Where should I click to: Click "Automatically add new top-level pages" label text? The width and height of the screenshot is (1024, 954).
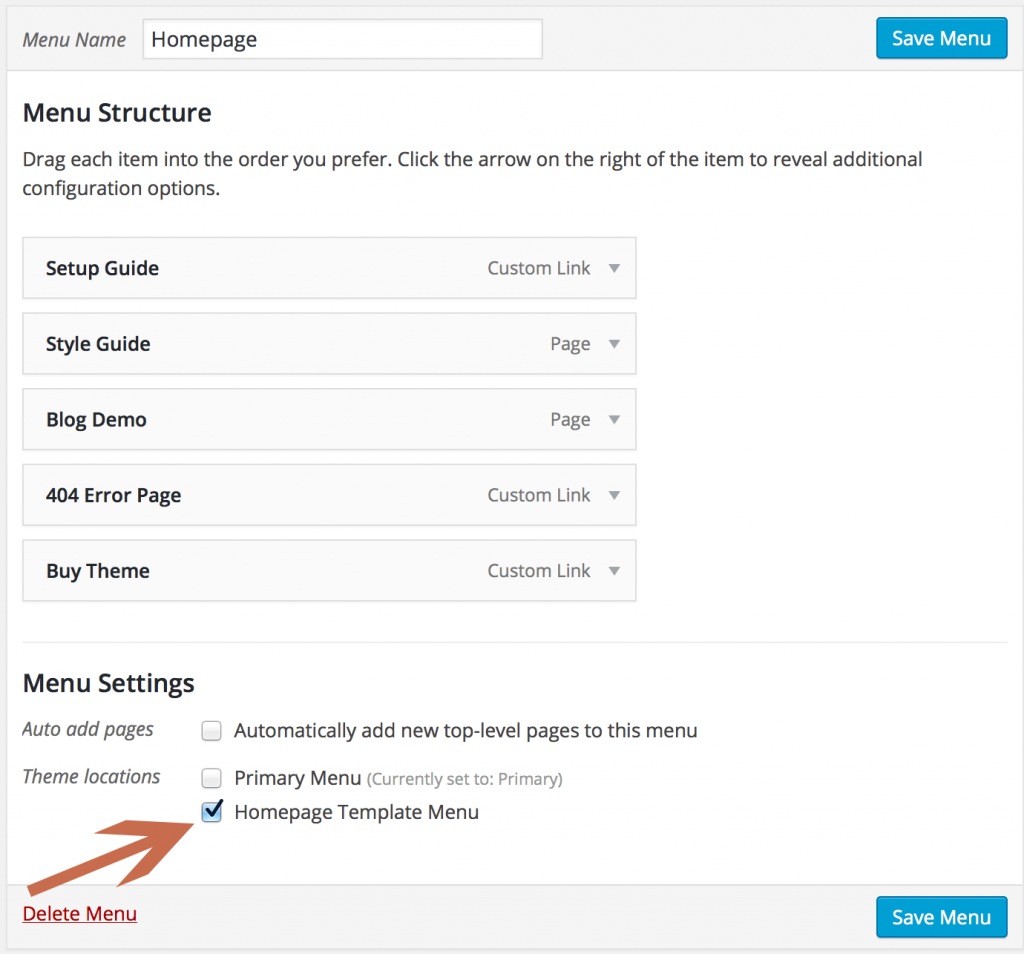coord(465,731)
